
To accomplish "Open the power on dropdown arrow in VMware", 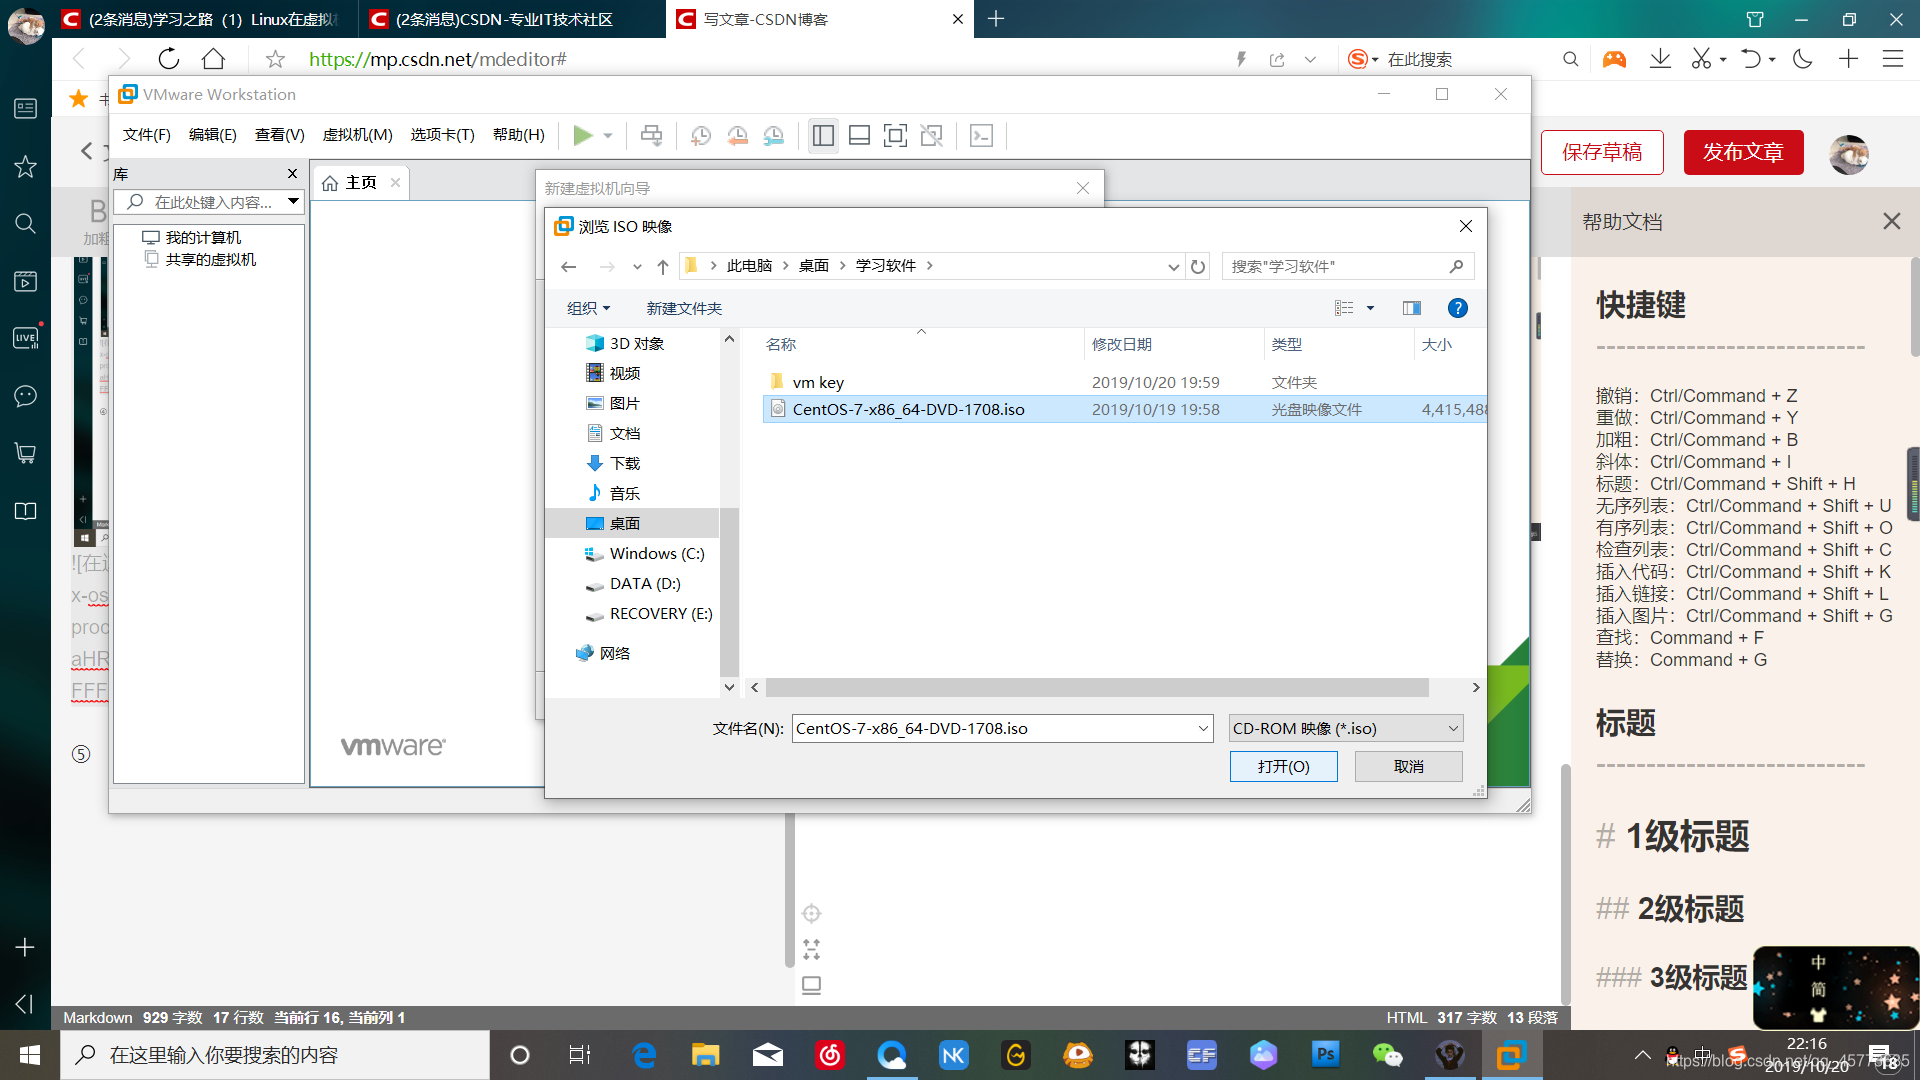I will pos(607,135).
